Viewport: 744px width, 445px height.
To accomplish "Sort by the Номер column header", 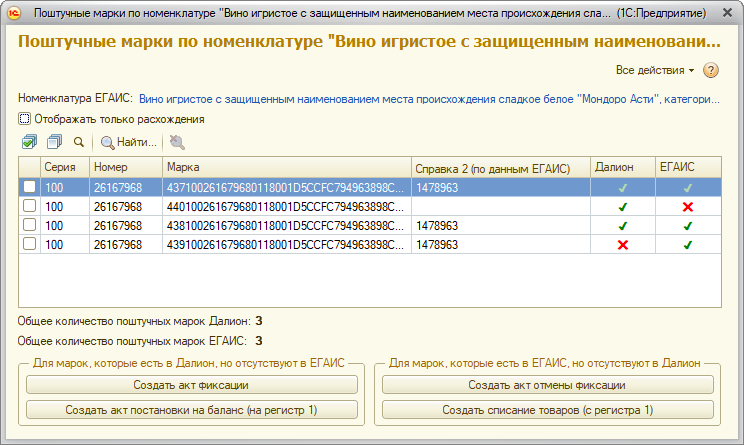I will pos(126,167).
